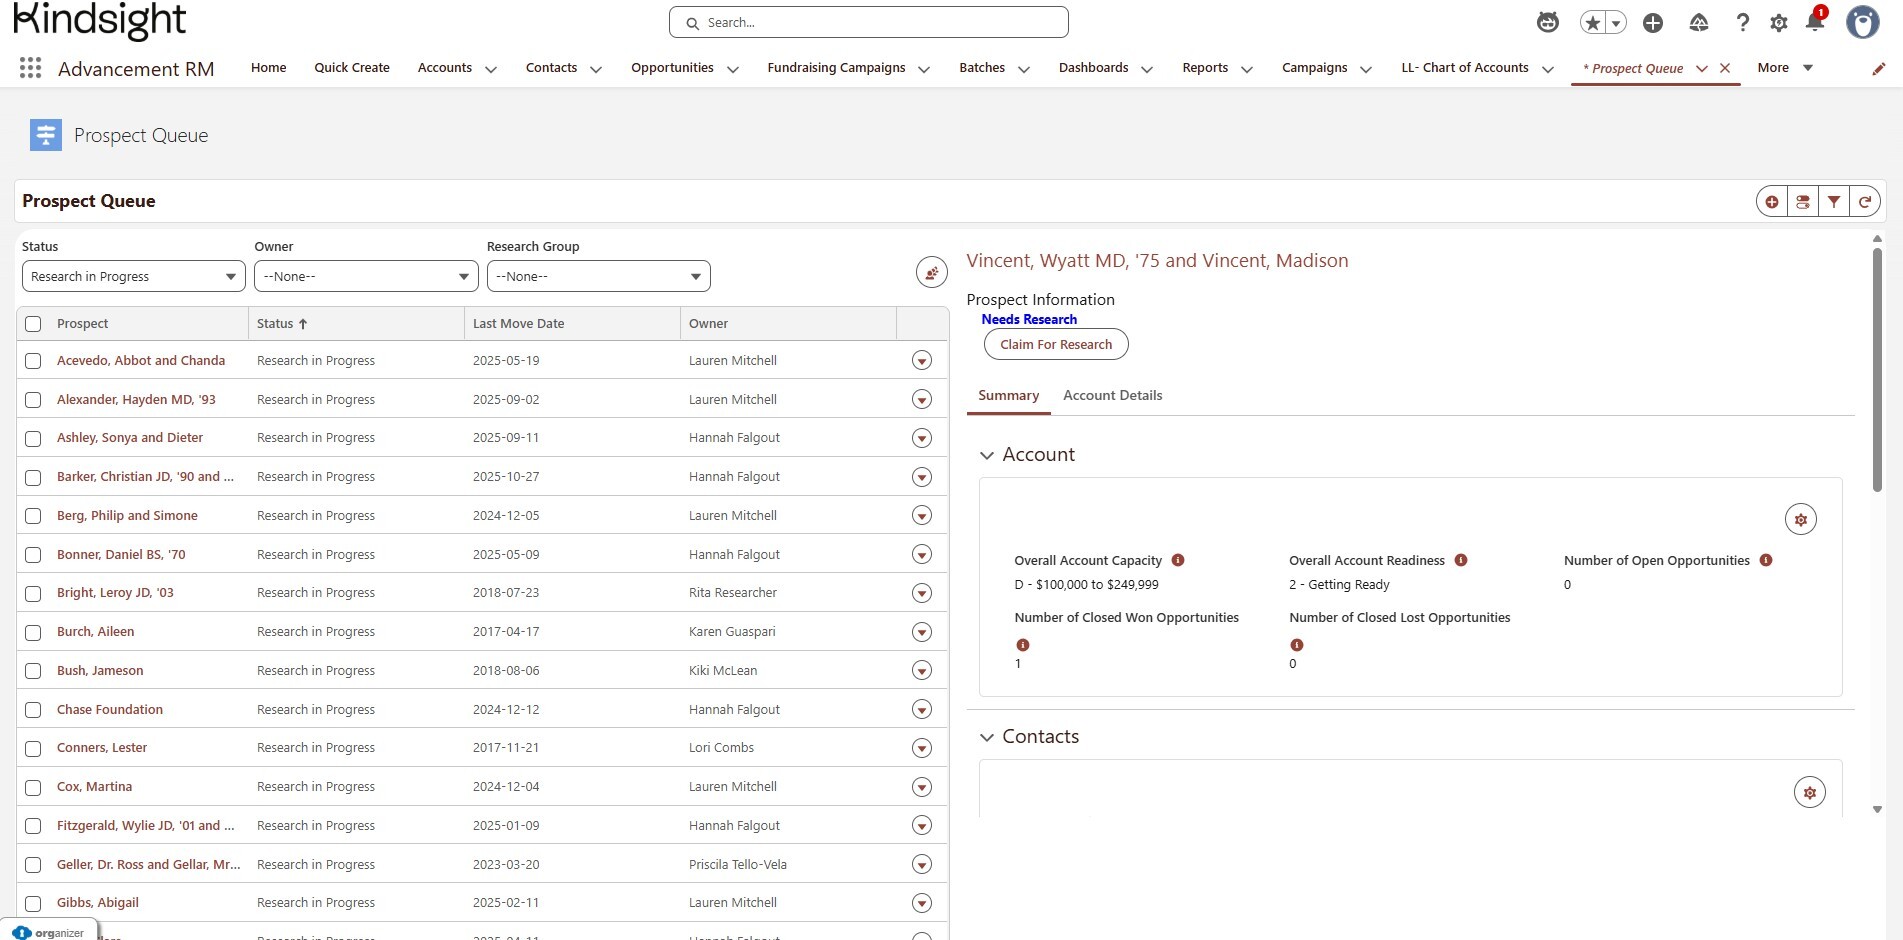Click inside the global Search field
1903x940 pixels.
click(868, 23)
